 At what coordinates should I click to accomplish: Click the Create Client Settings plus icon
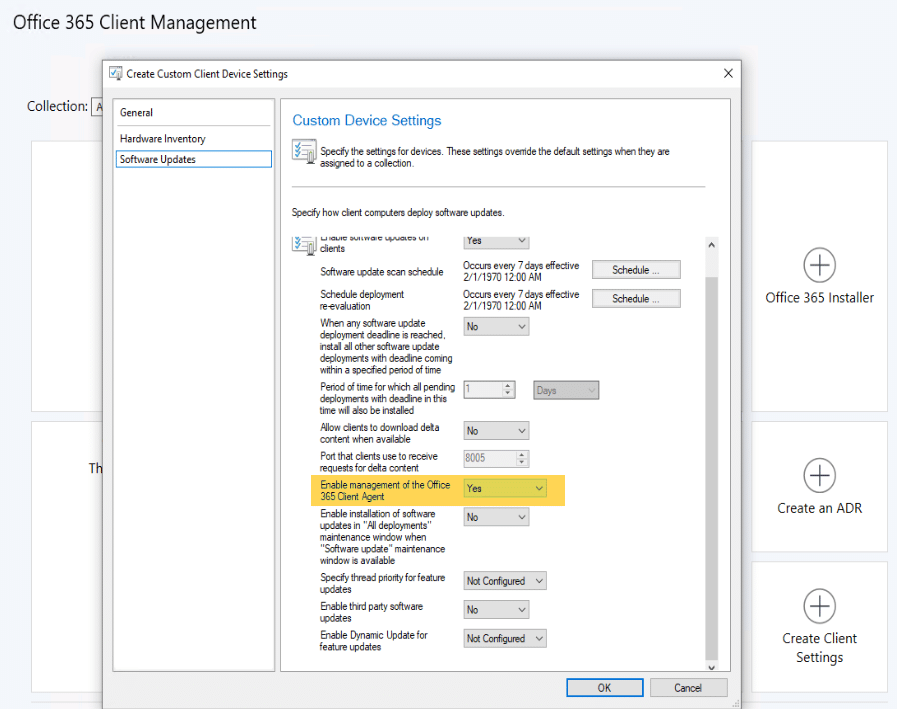point(819,606)
